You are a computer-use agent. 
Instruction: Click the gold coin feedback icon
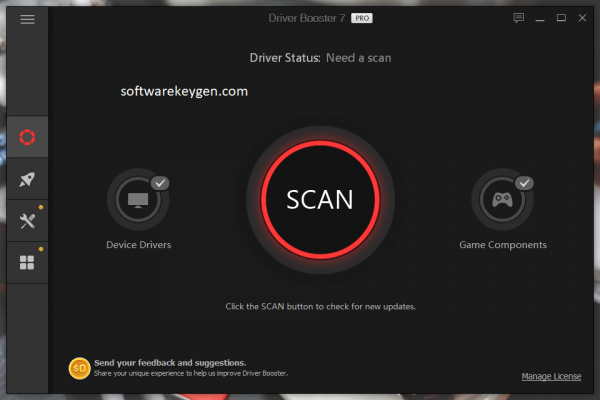point(79,368)
